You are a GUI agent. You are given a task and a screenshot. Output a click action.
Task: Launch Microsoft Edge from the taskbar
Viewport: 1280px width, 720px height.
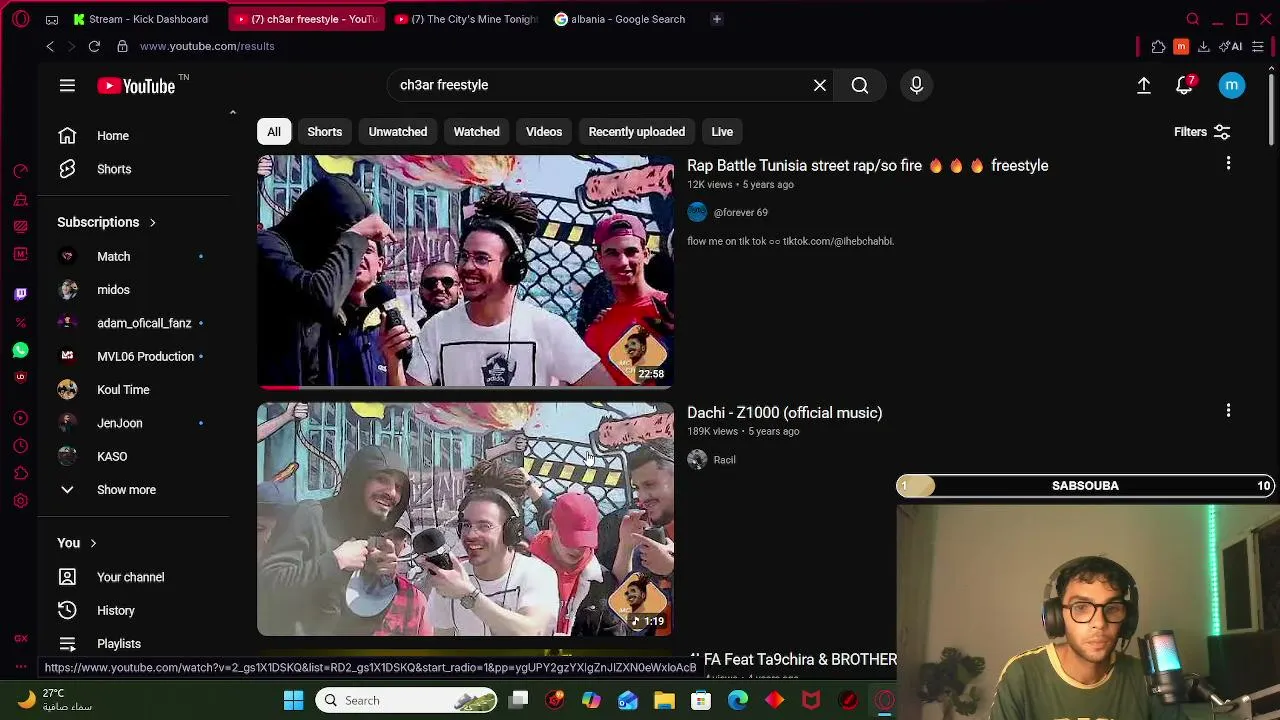pyautogui.click(x=738, y=700)
